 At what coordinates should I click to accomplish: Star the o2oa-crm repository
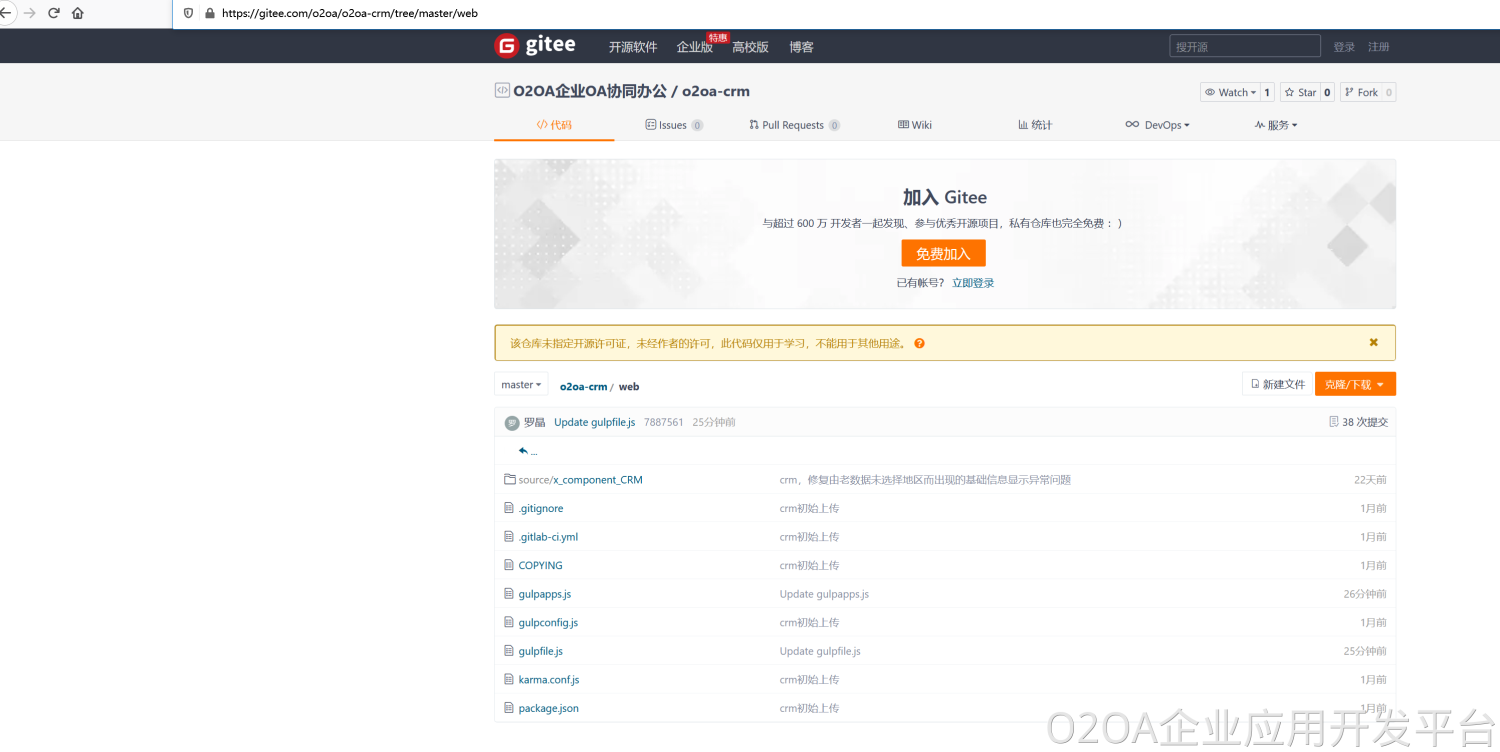[1300, 92]
